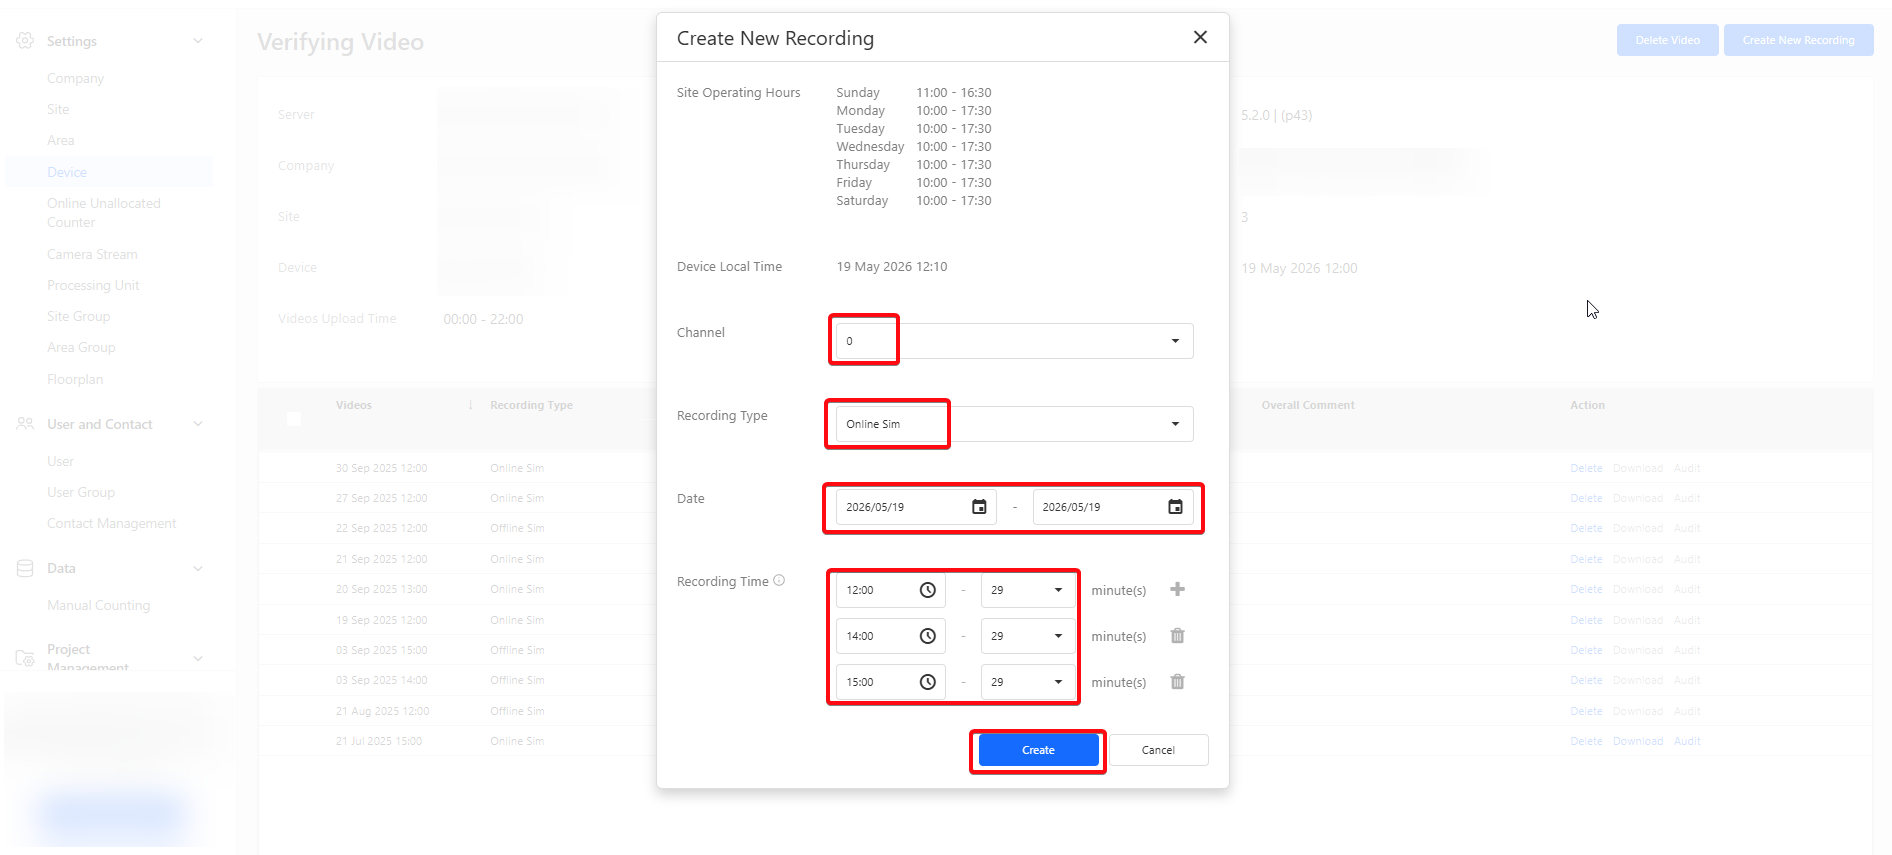Screen dimensions: 1892x855
Task: Click the end date field 2026/05/19
Action: pos(1112,507)
